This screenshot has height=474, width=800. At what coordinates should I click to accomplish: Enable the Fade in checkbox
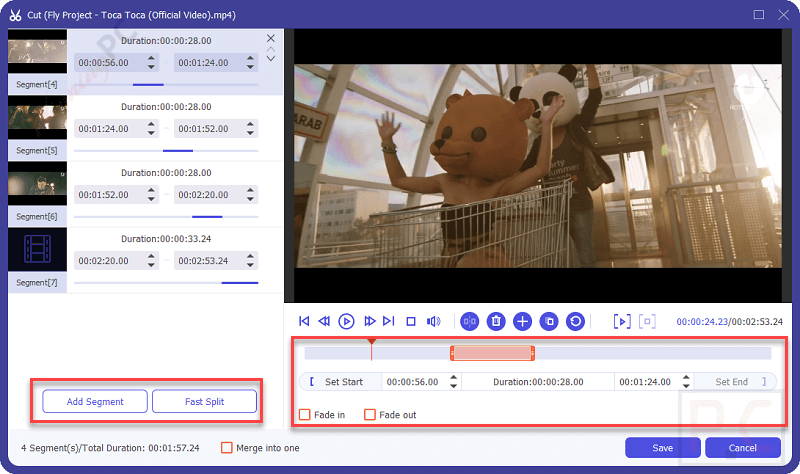(305, 415)
